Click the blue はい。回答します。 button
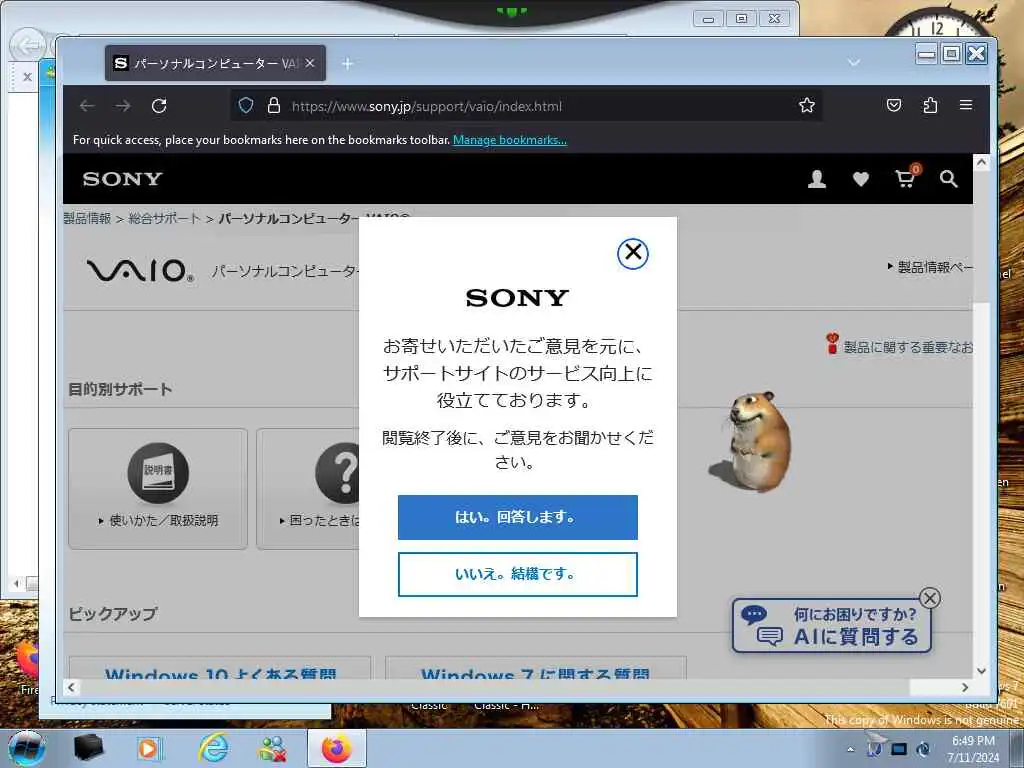This screenshot has height=768, width=1024. coord(517,517)
